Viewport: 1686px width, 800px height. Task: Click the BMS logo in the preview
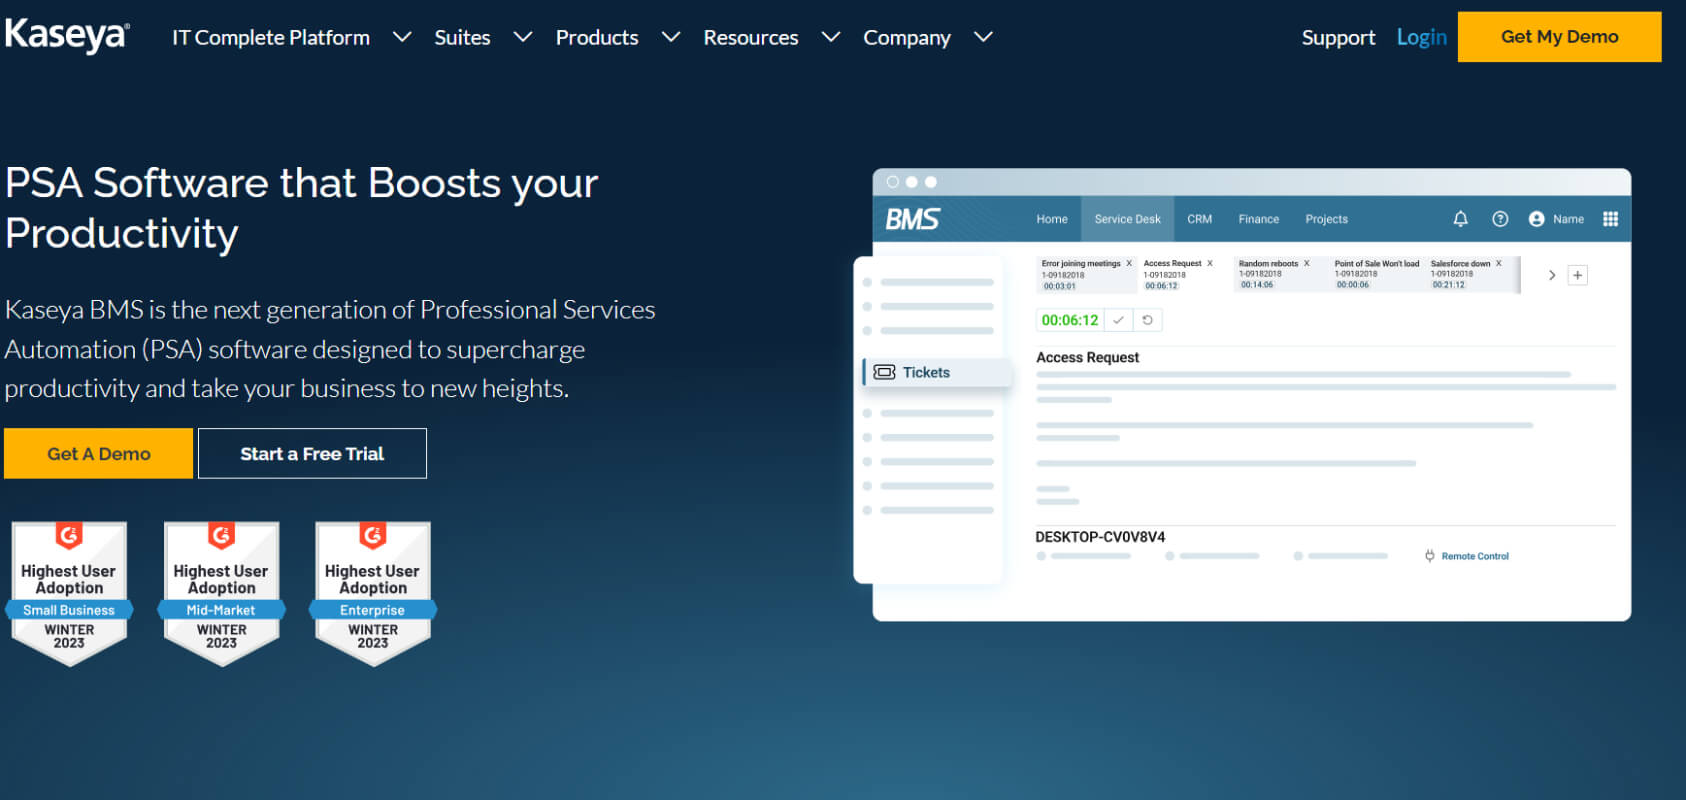click(912, 219)
